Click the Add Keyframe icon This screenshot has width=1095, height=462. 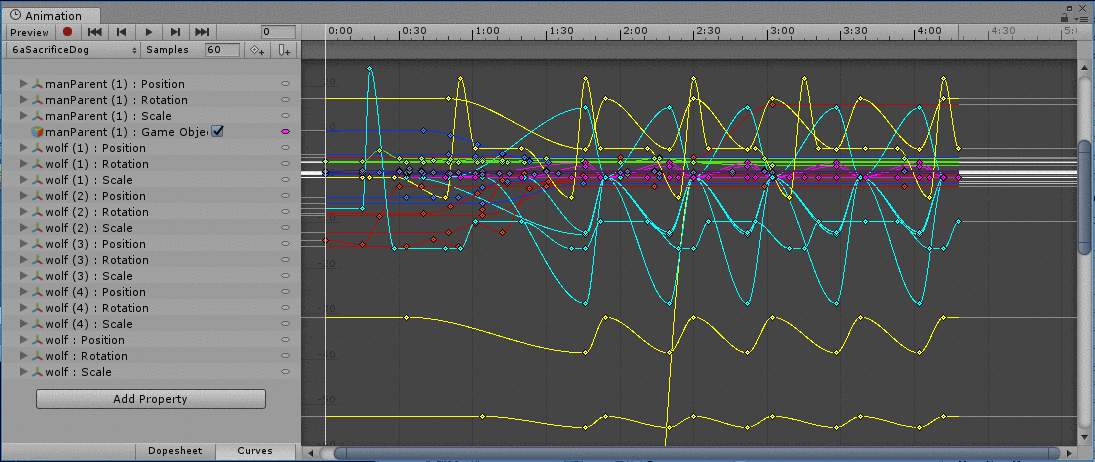[257, 50]
